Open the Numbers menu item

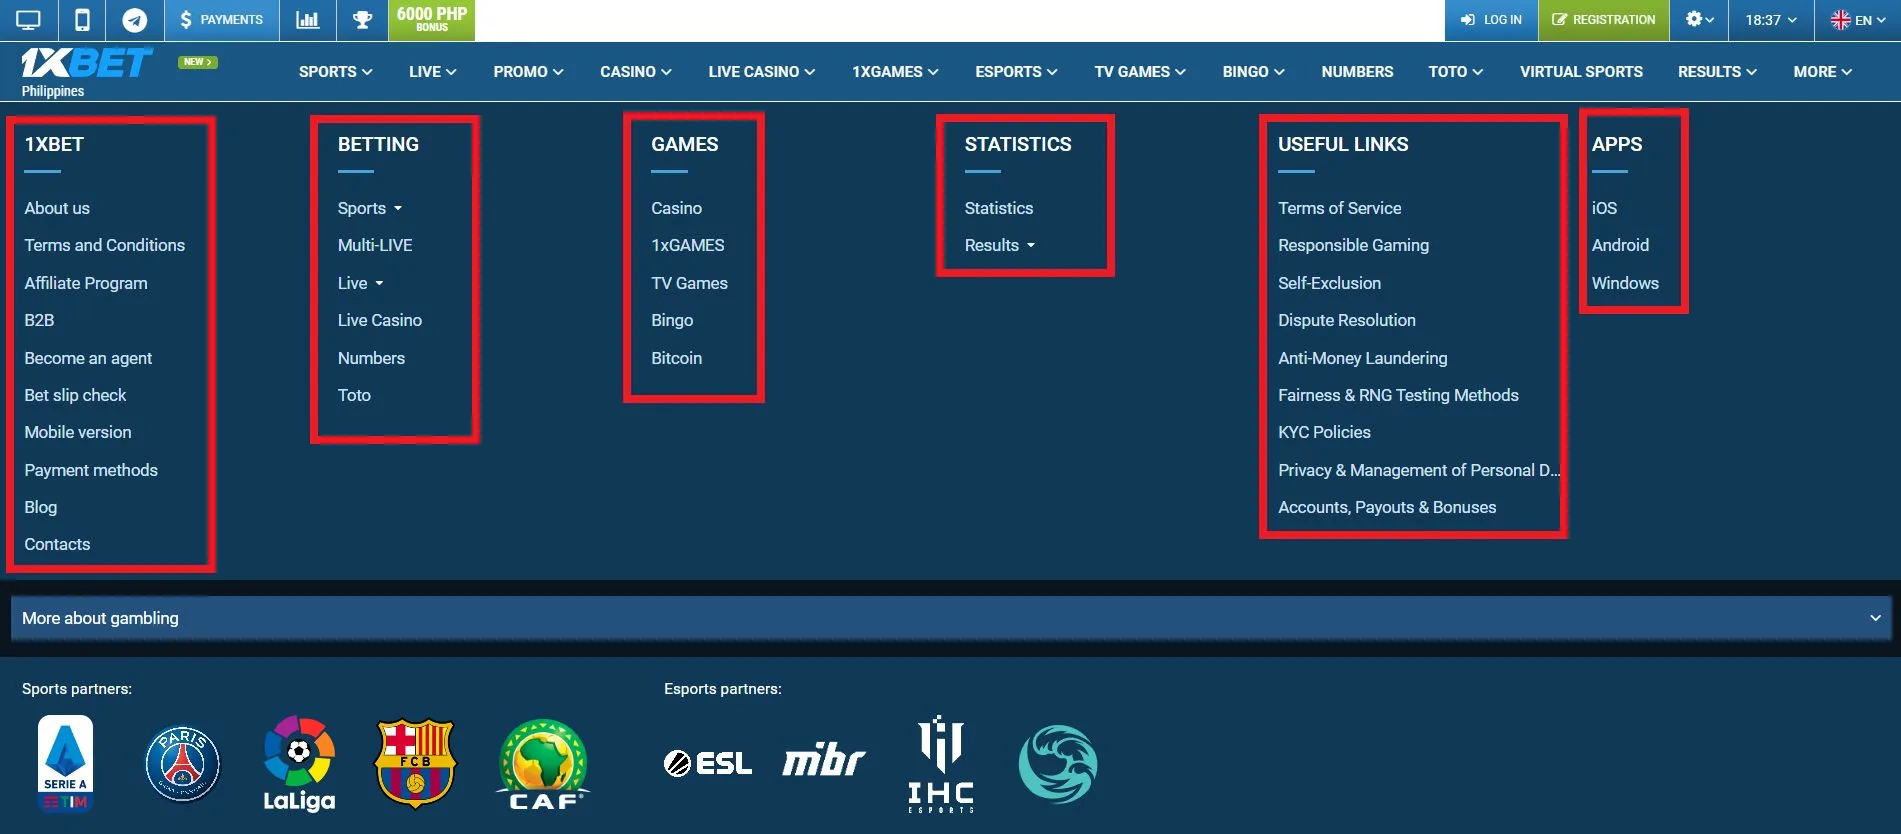[x=1357, y=72]
